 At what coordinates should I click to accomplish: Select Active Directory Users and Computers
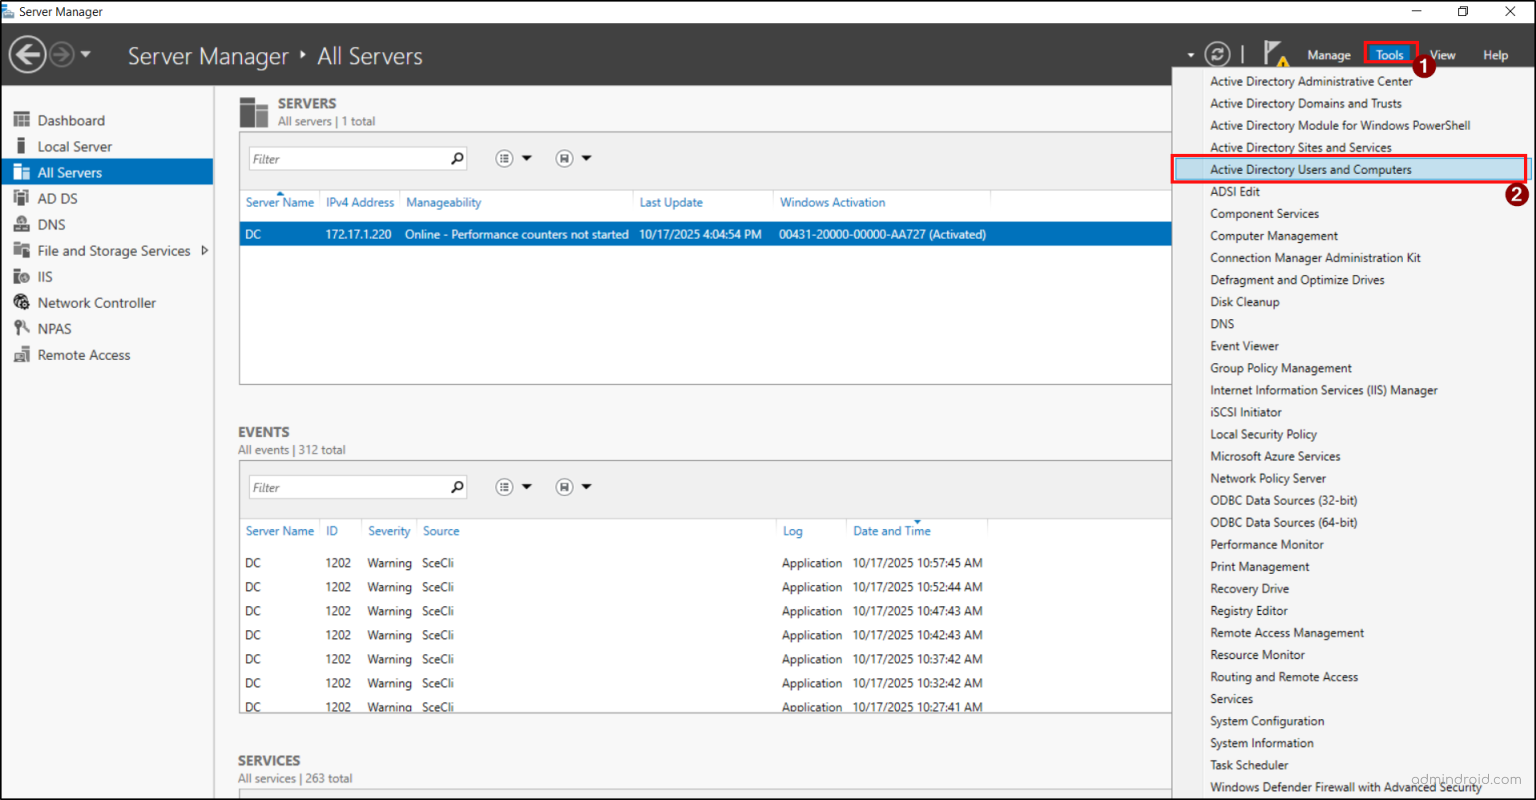pos(1310,169)
